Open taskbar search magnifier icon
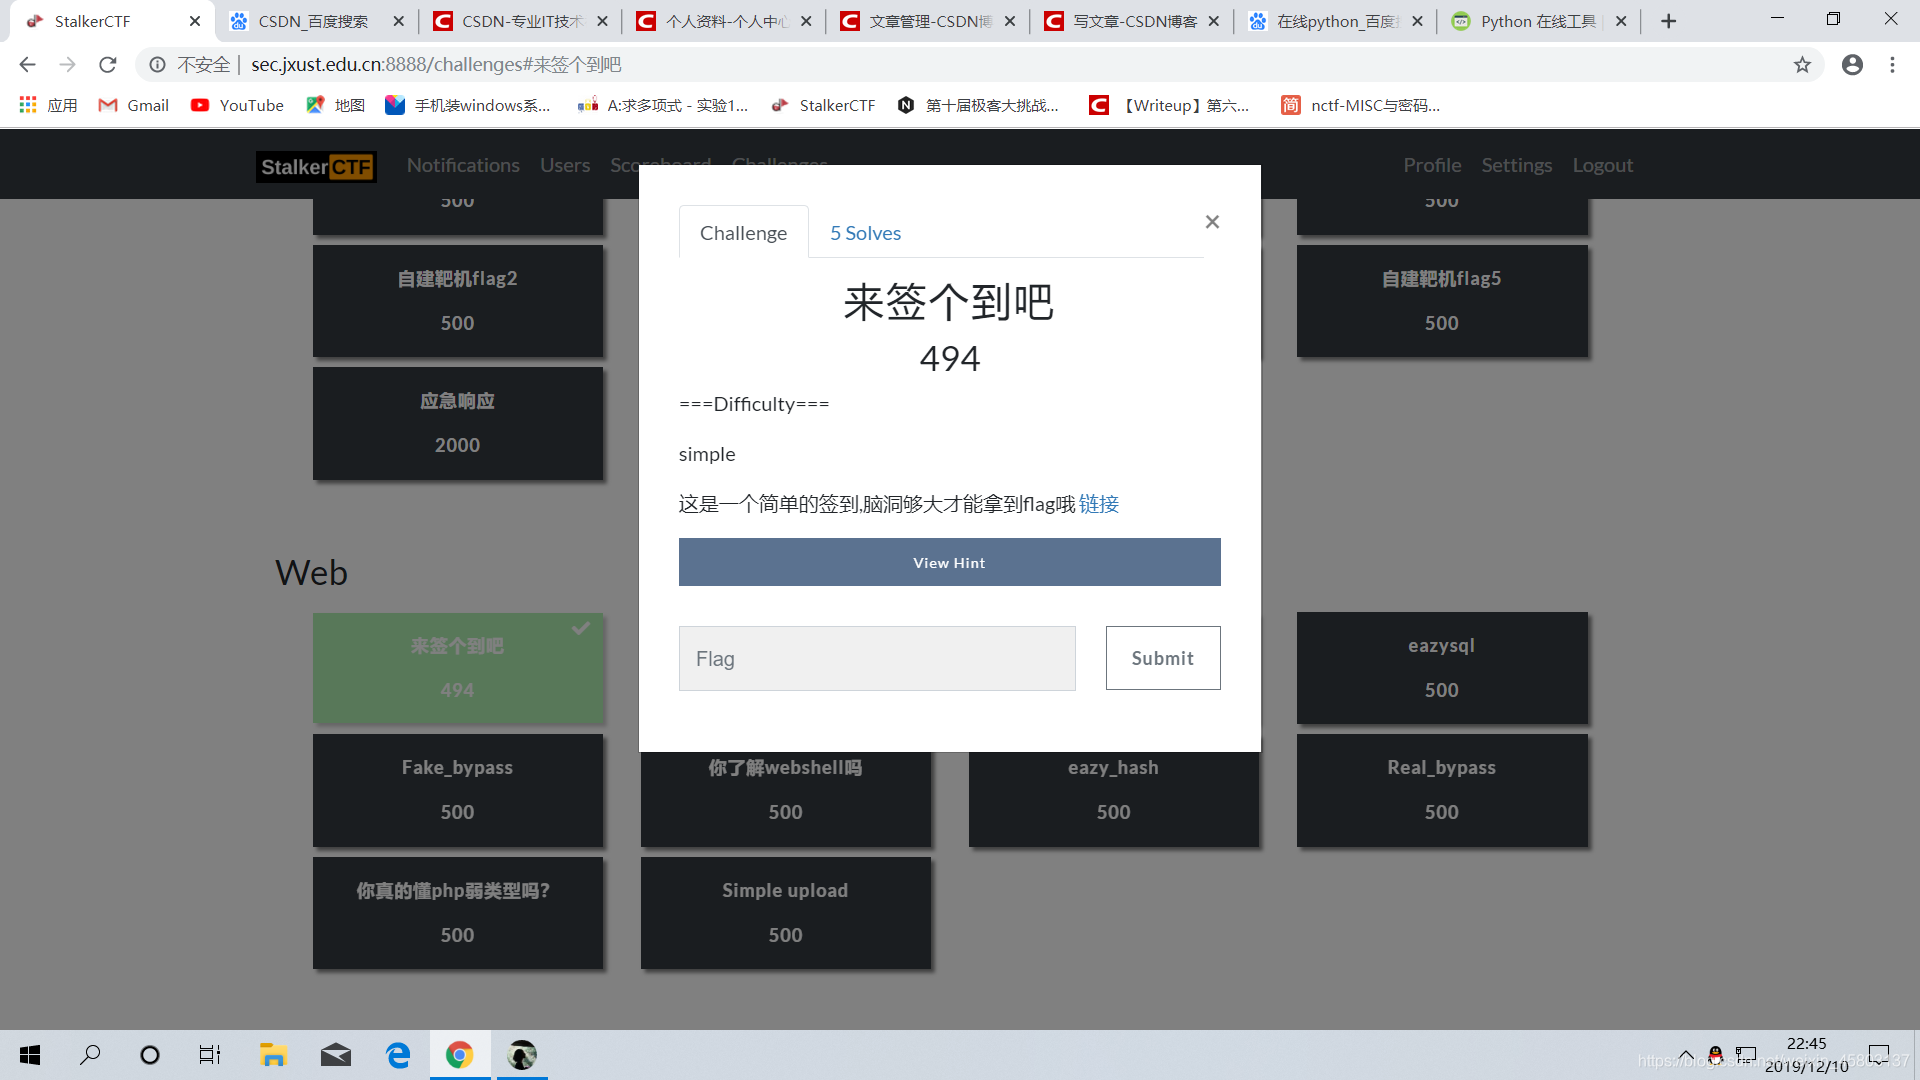 point(90,1055)
